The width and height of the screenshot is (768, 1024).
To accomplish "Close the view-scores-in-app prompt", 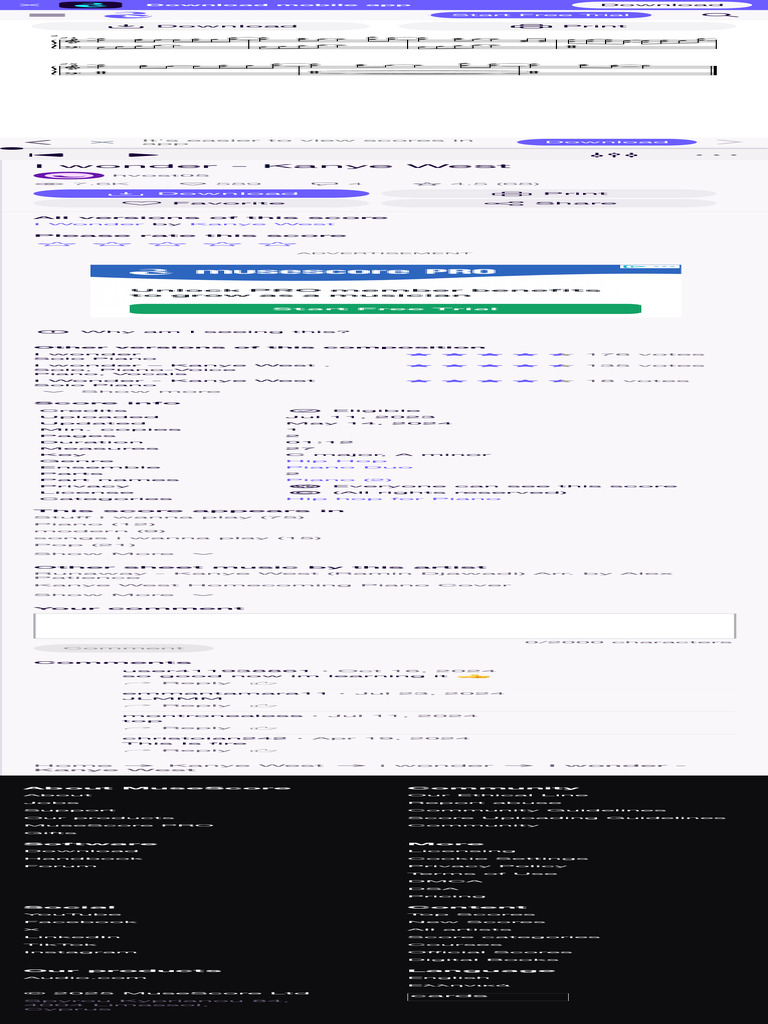I will [102, 142].
